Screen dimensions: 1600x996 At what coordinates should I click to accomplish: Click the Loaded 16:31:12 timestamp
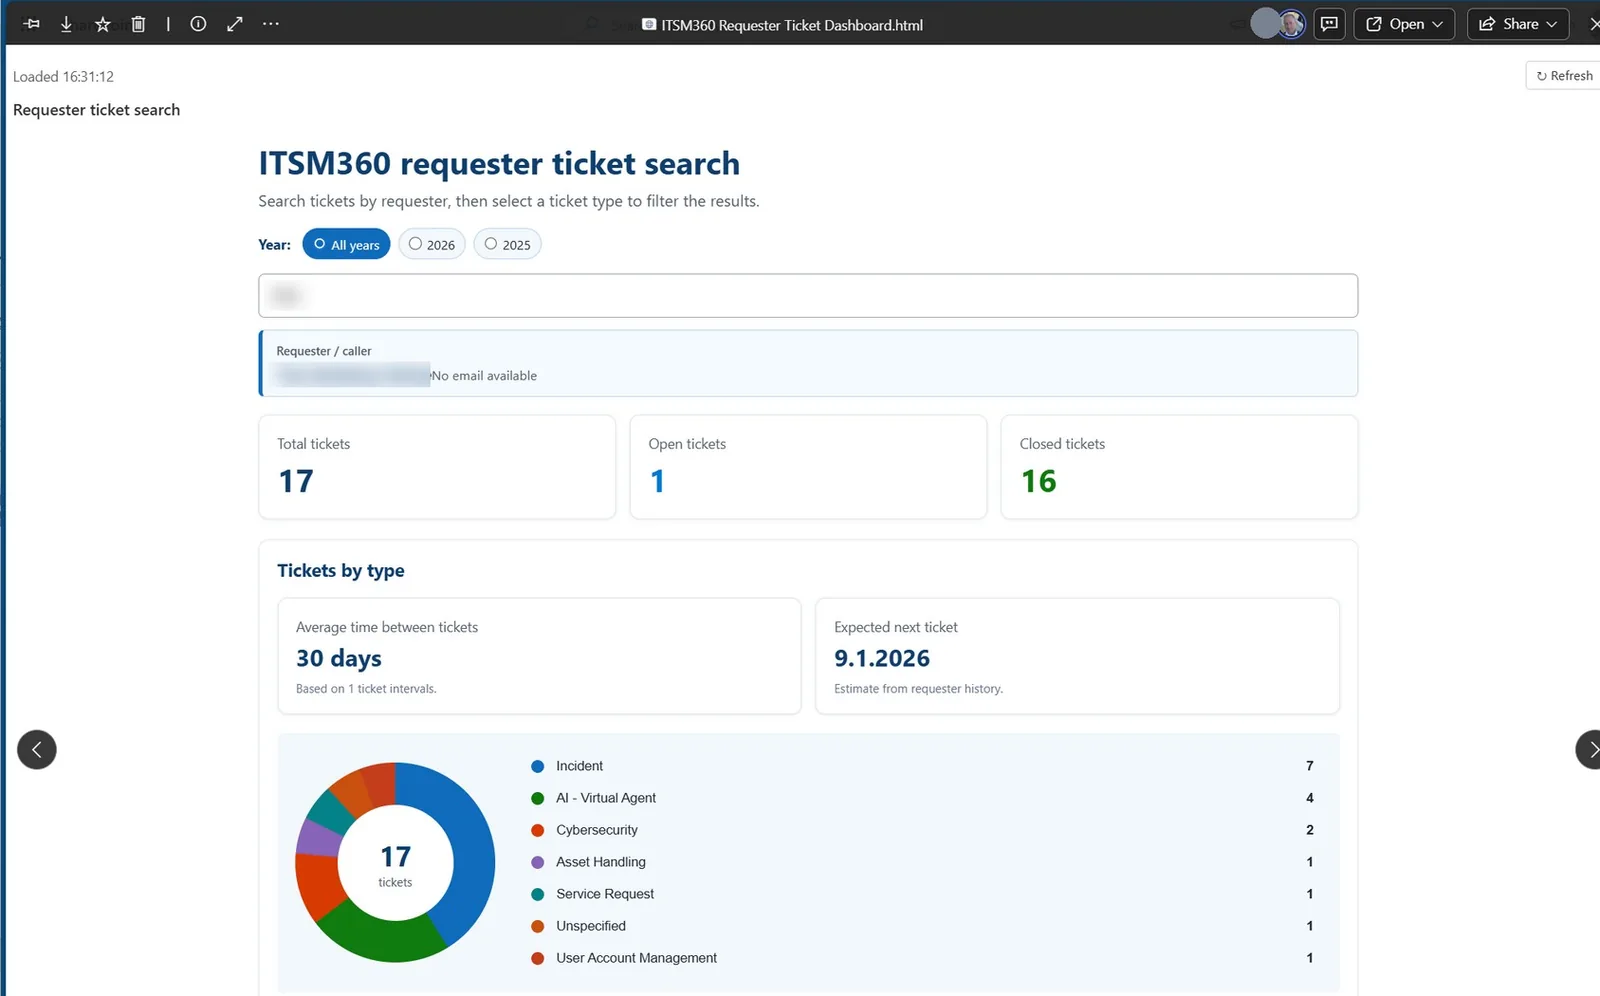tap(63, 77)
